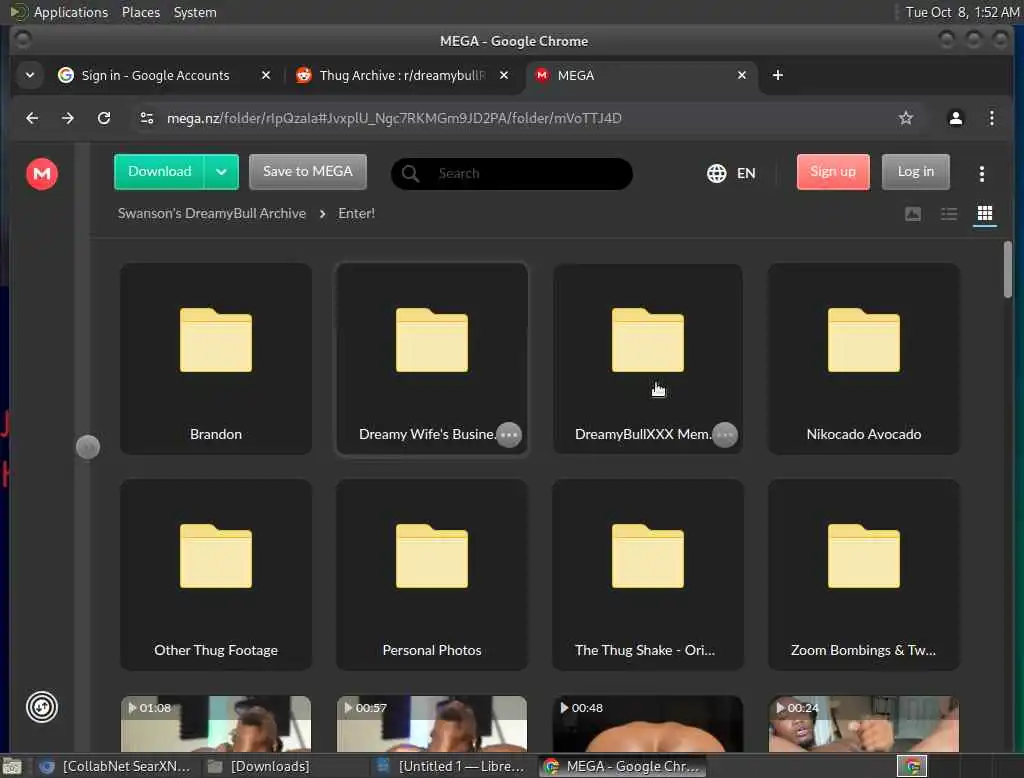Open the Chrome profile icon
The image size is (1024, 778).
point(955,118)
